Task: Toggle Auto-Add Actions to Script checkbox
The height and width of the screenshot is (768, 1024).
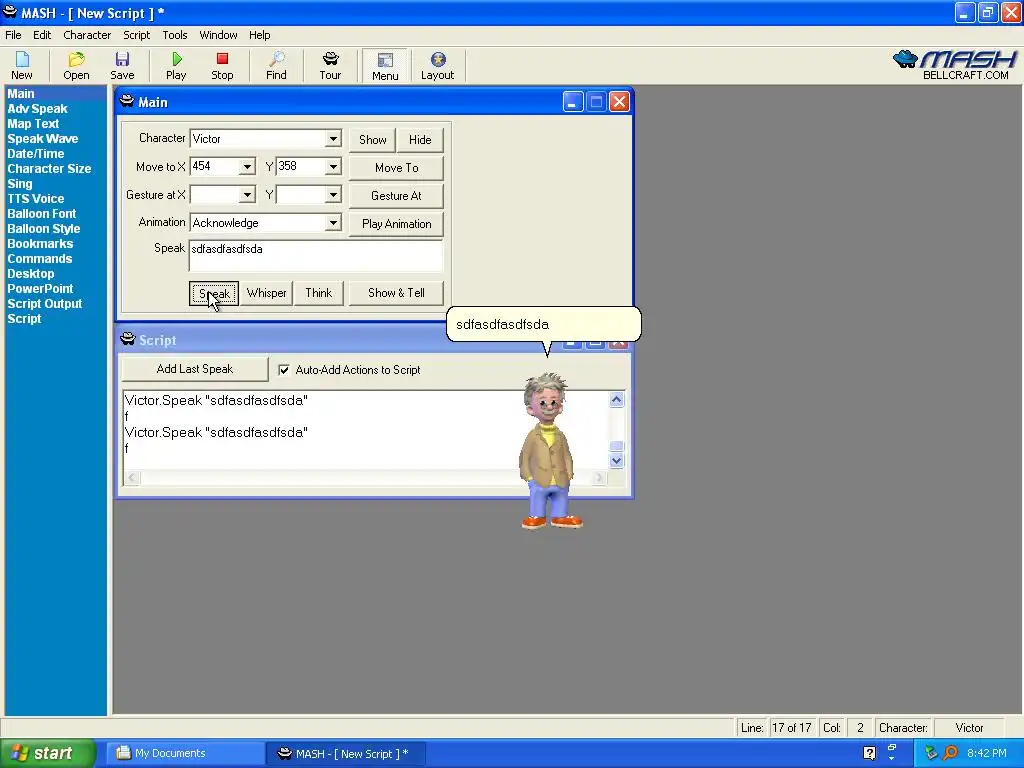Action: [284, 370]
